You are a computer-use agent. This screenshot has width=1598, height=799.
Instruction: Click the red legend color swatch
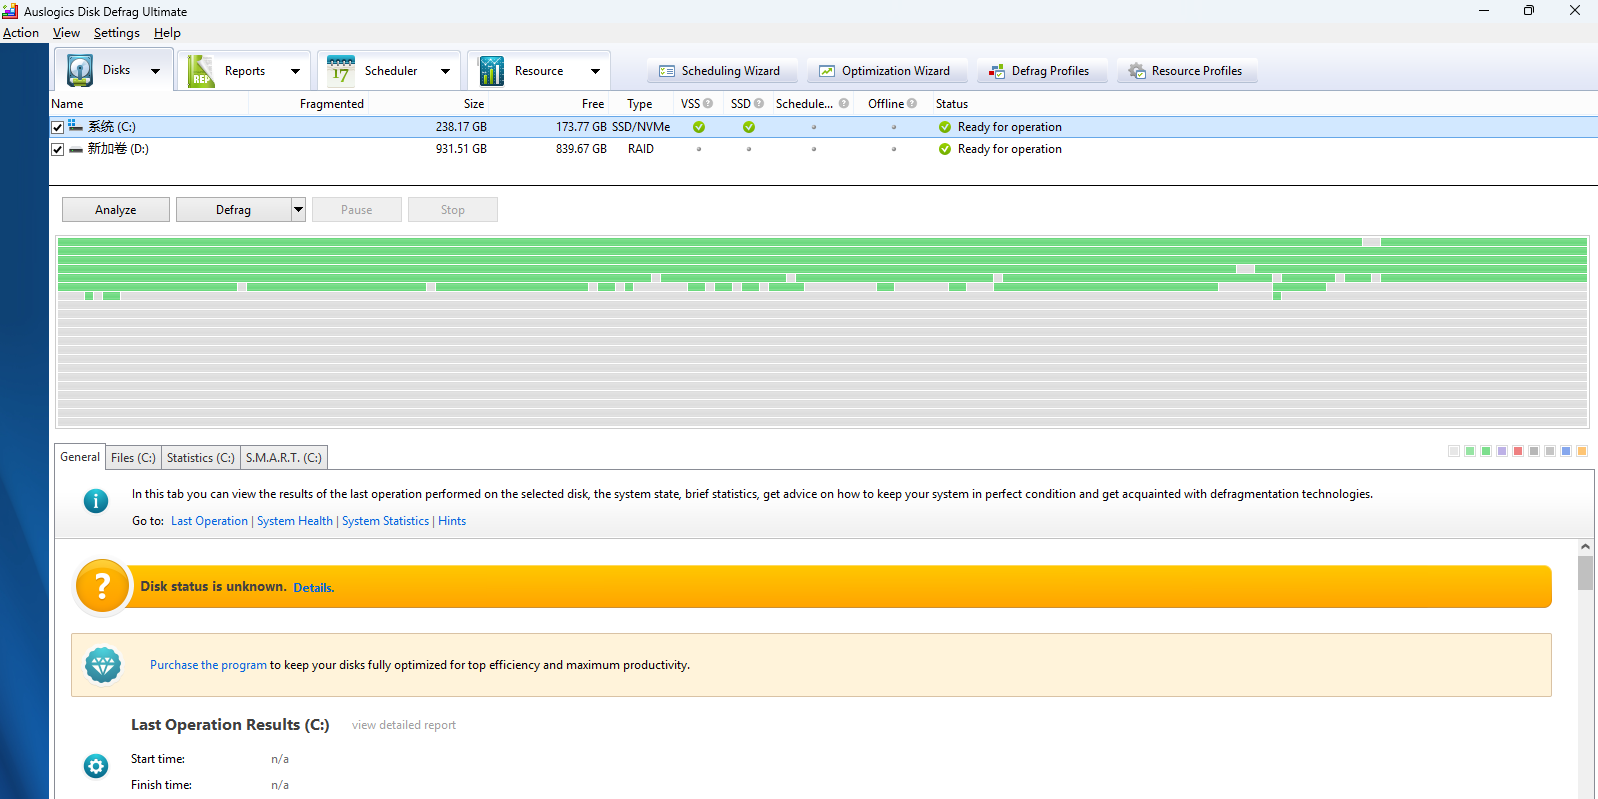click(x=1518, y=451)
